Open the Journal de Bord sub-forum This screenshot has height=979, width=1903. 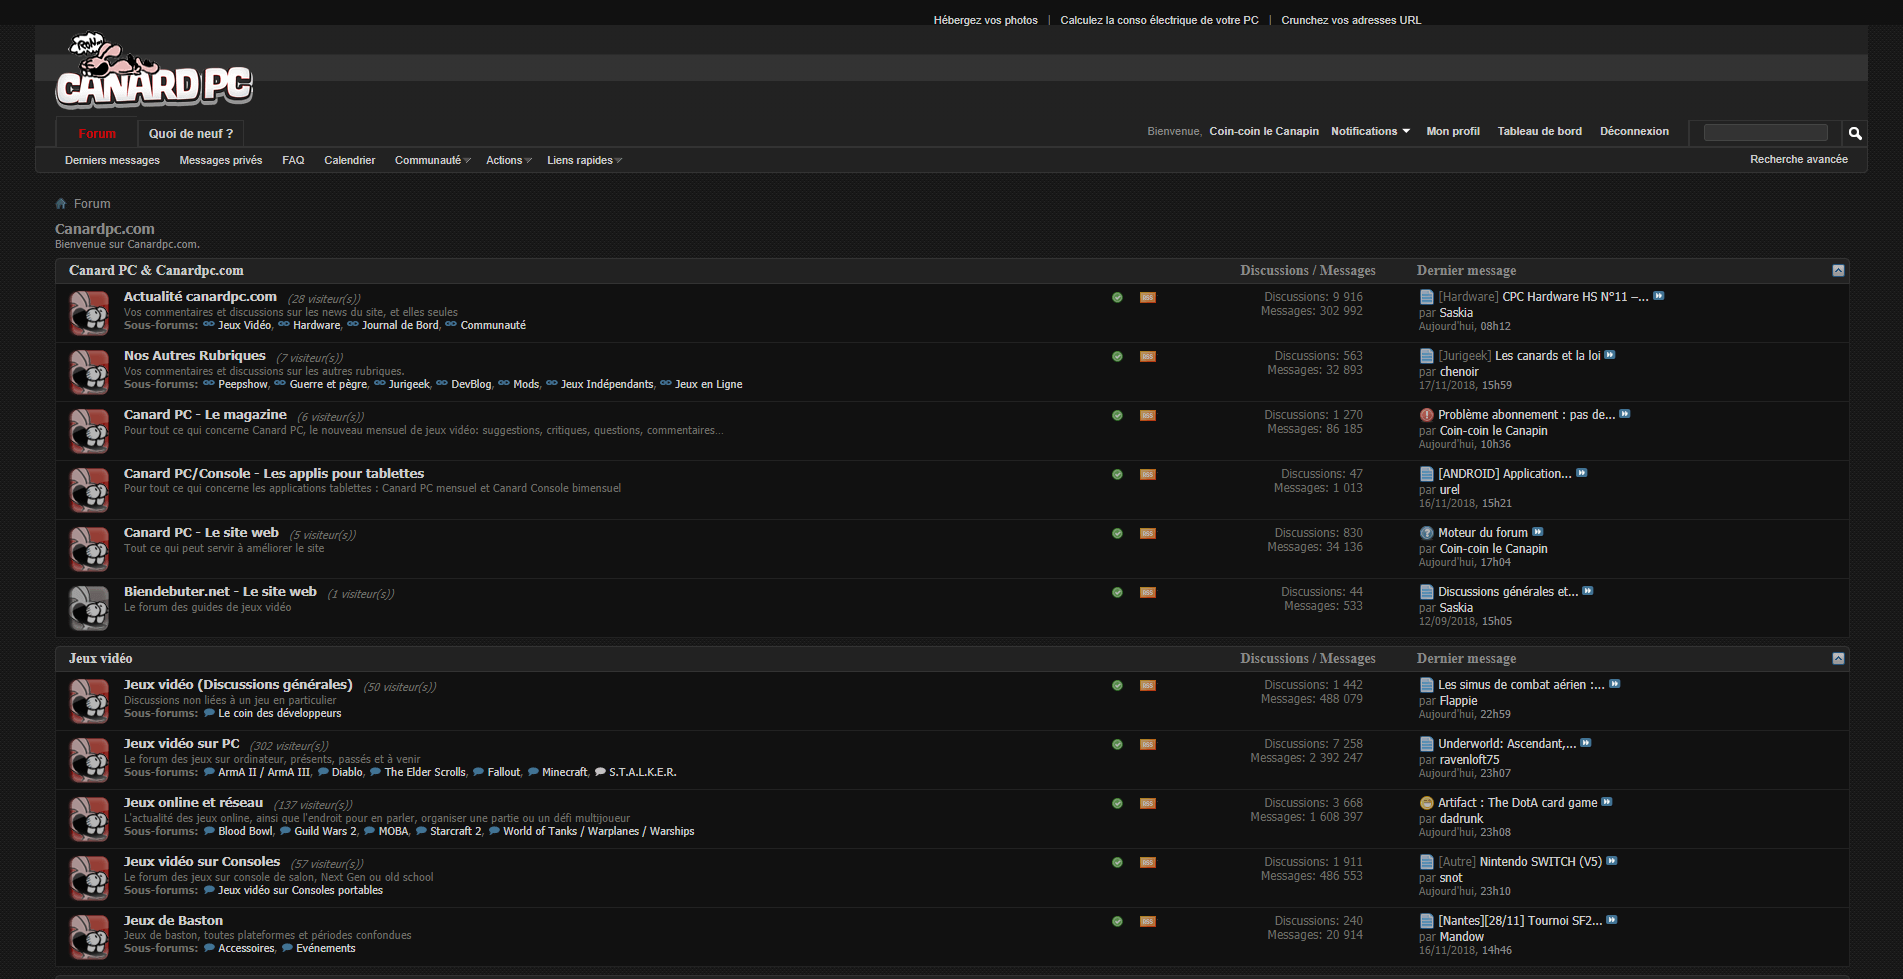pyautogui.click(x=400, y=325)
